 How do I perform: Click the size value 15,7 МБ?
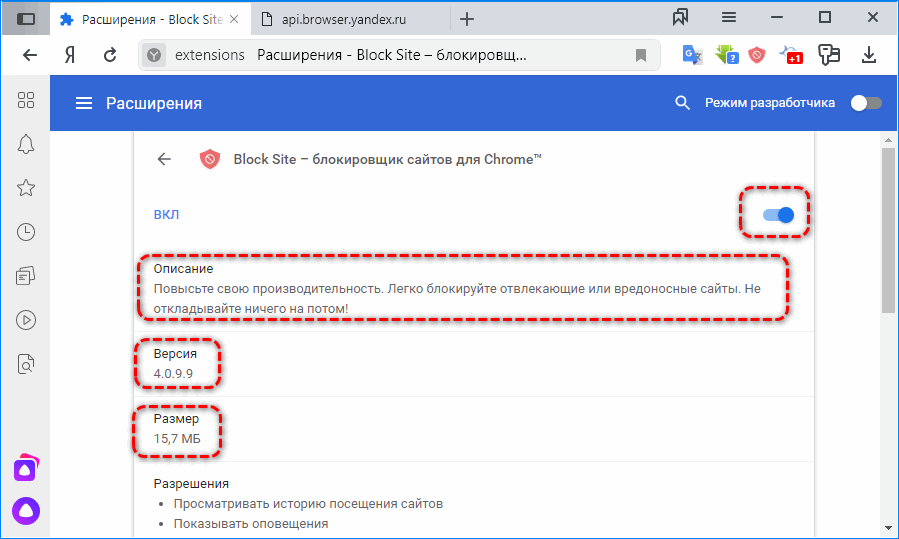coord(177,439)
